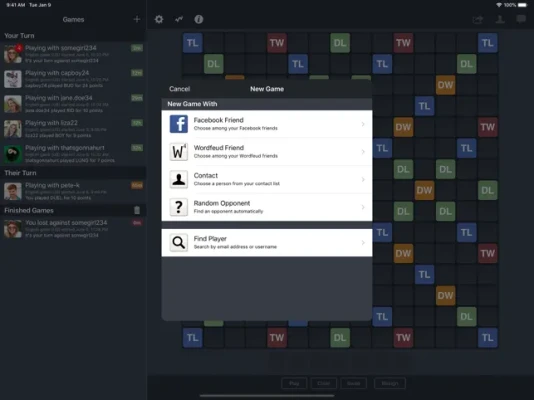Tap the magnifier Find Player icon
The height and width of the screenshot is (400, 534).
point(179,242)
